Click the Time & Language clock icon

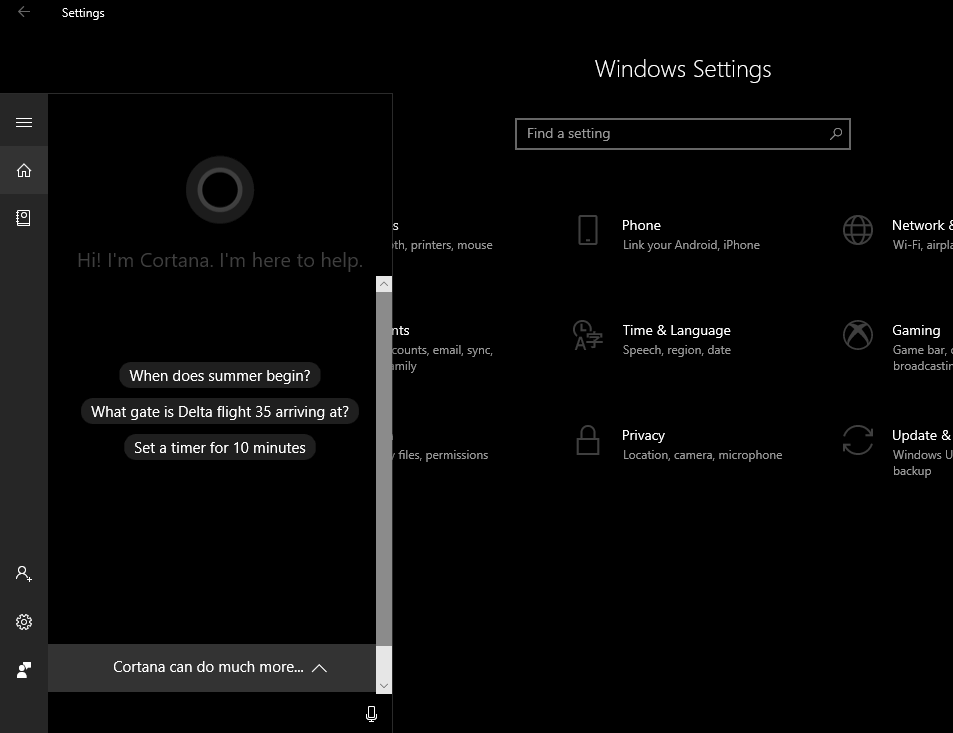[588, 336]
